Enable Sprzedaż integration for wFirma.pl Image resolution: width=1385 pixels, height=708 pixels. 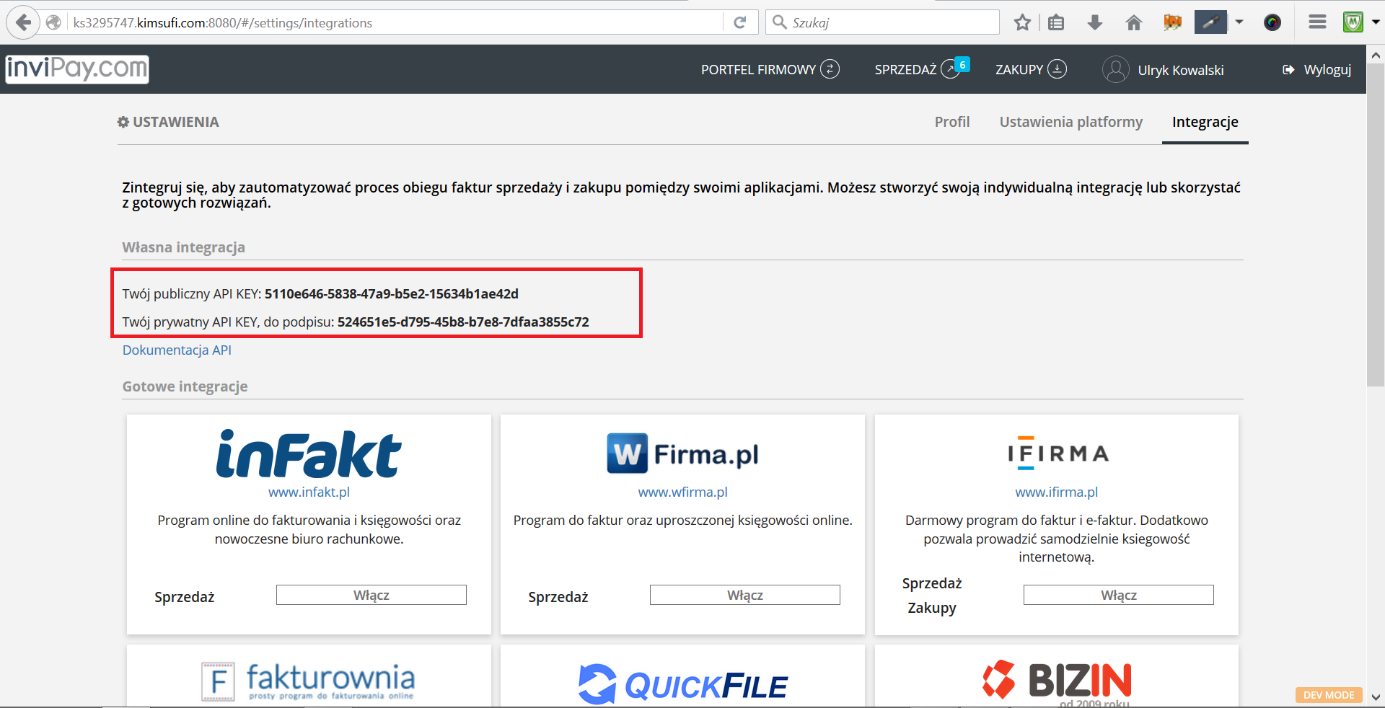click(x=745, y=595)
